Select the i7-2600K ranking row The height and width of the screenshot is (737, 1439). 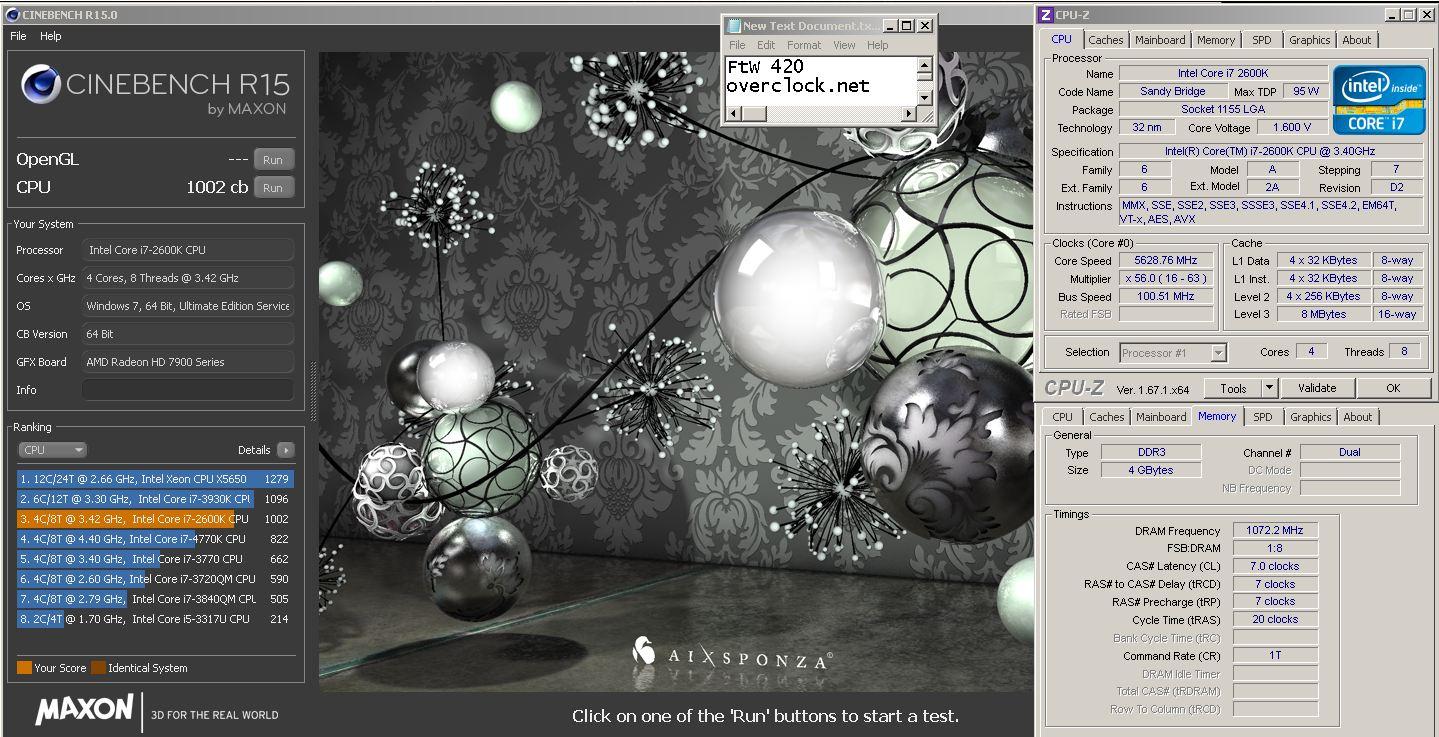coord(156,519)
